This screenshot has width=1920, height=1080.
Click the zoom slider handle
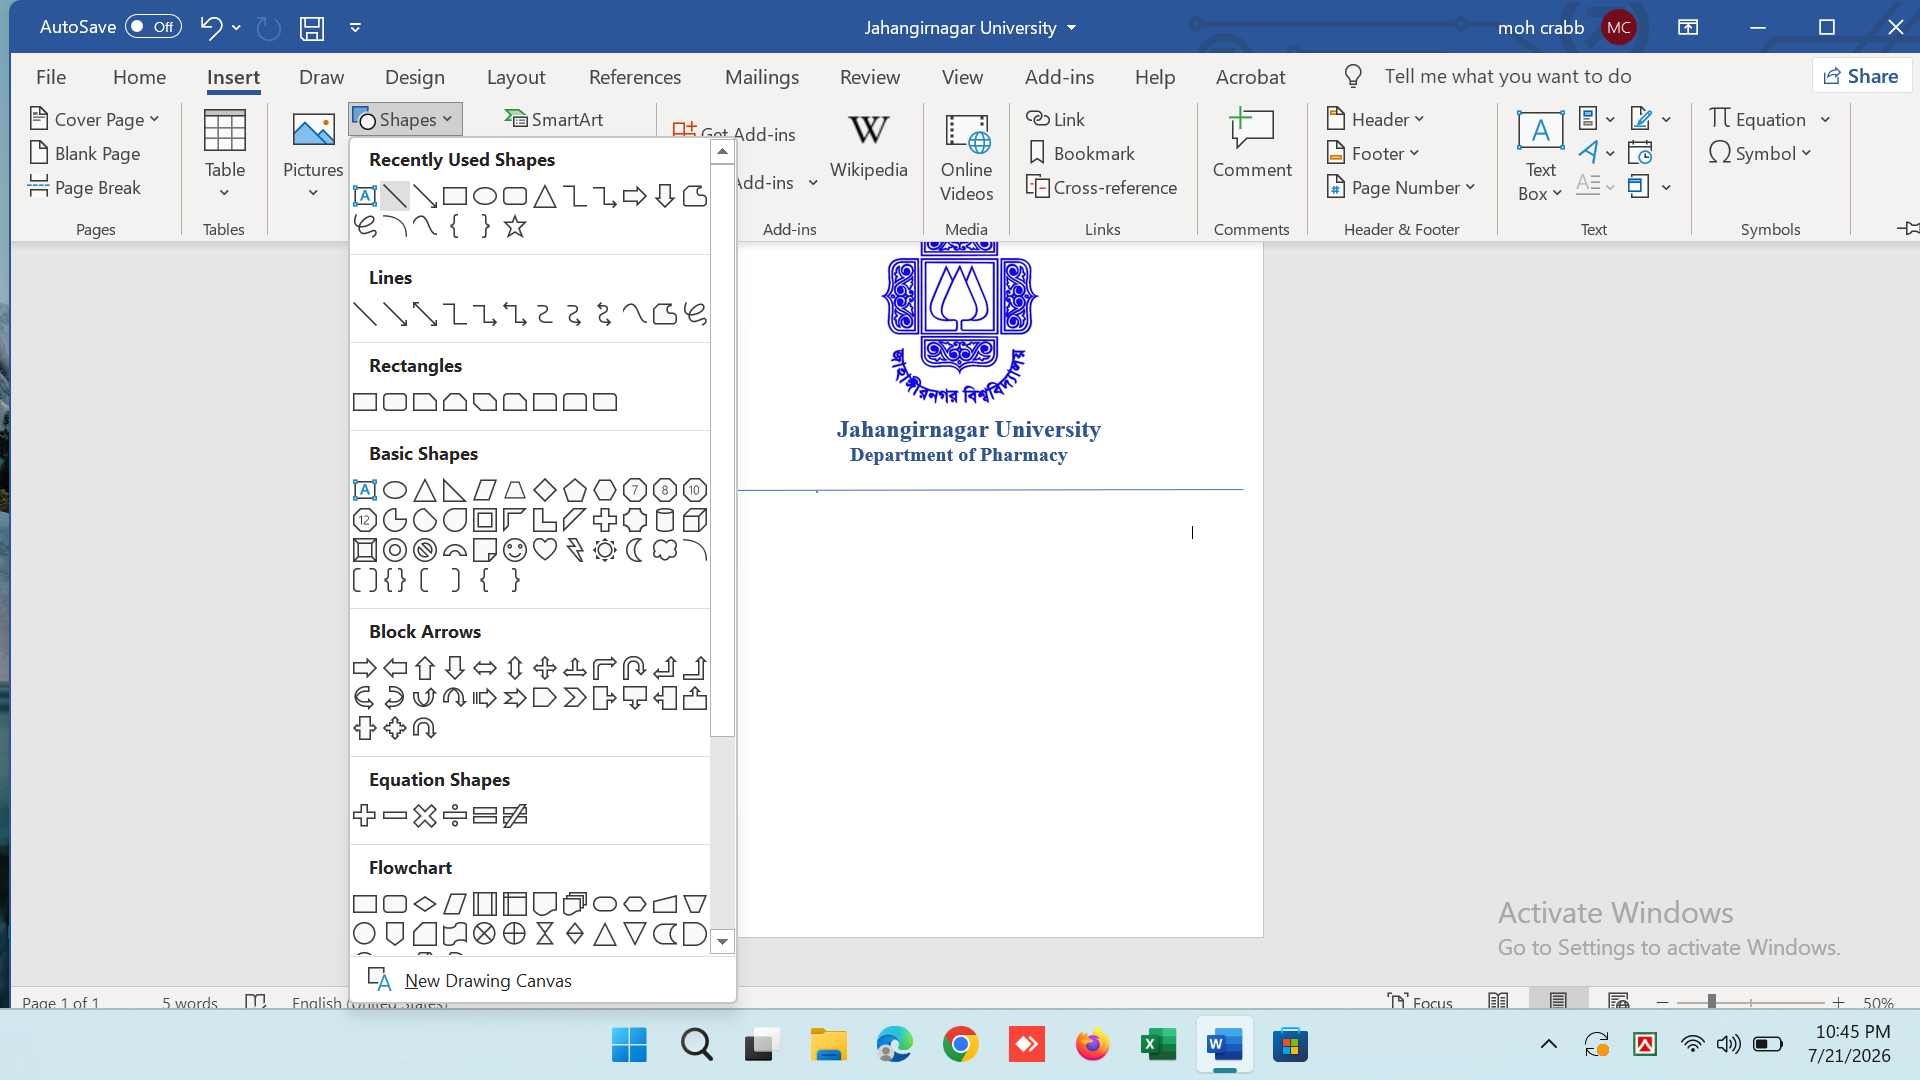point(1712,1002)
